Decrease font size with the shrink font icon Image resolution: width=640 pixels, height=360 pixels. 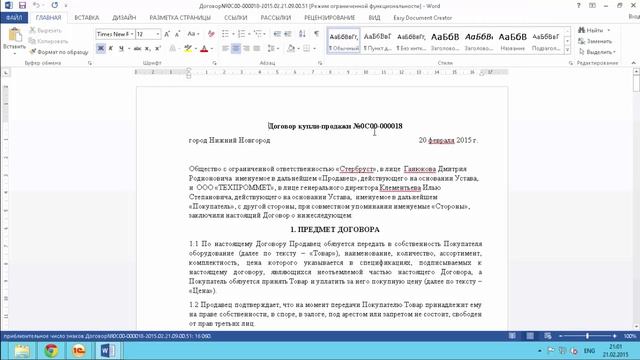[x=178, y=34]
